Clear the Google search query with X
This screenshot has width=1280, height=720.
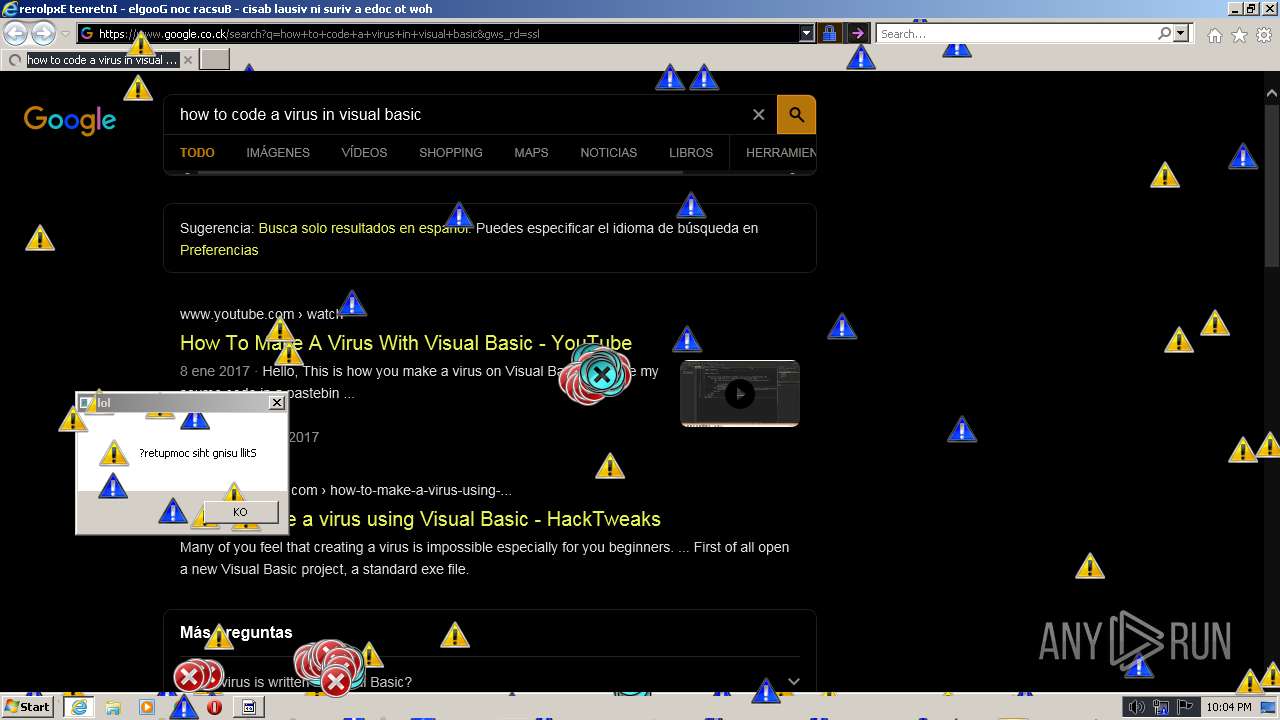[759, 115]
